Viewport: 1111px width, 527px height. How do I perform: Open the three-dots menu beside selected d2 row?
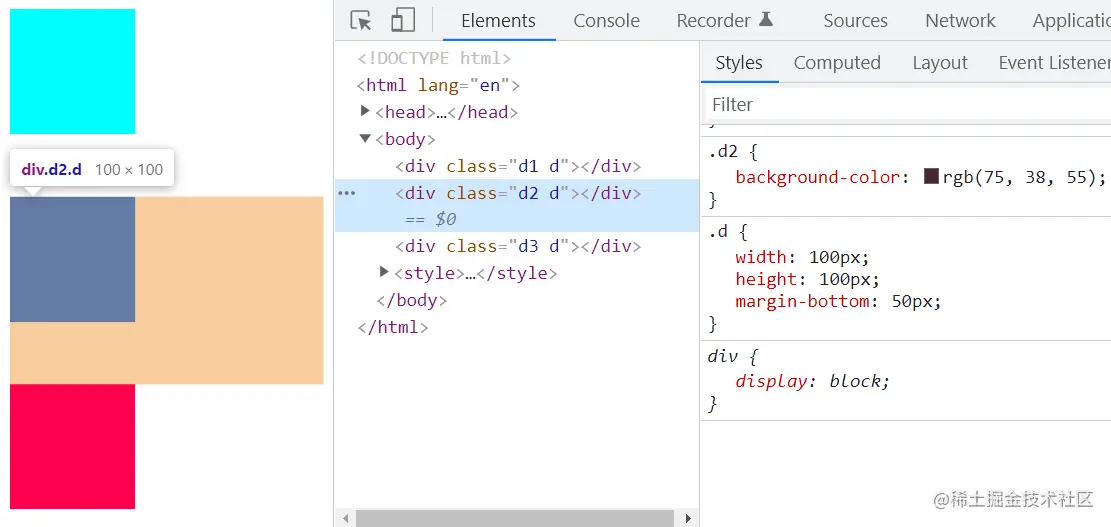tap(346, 193)
